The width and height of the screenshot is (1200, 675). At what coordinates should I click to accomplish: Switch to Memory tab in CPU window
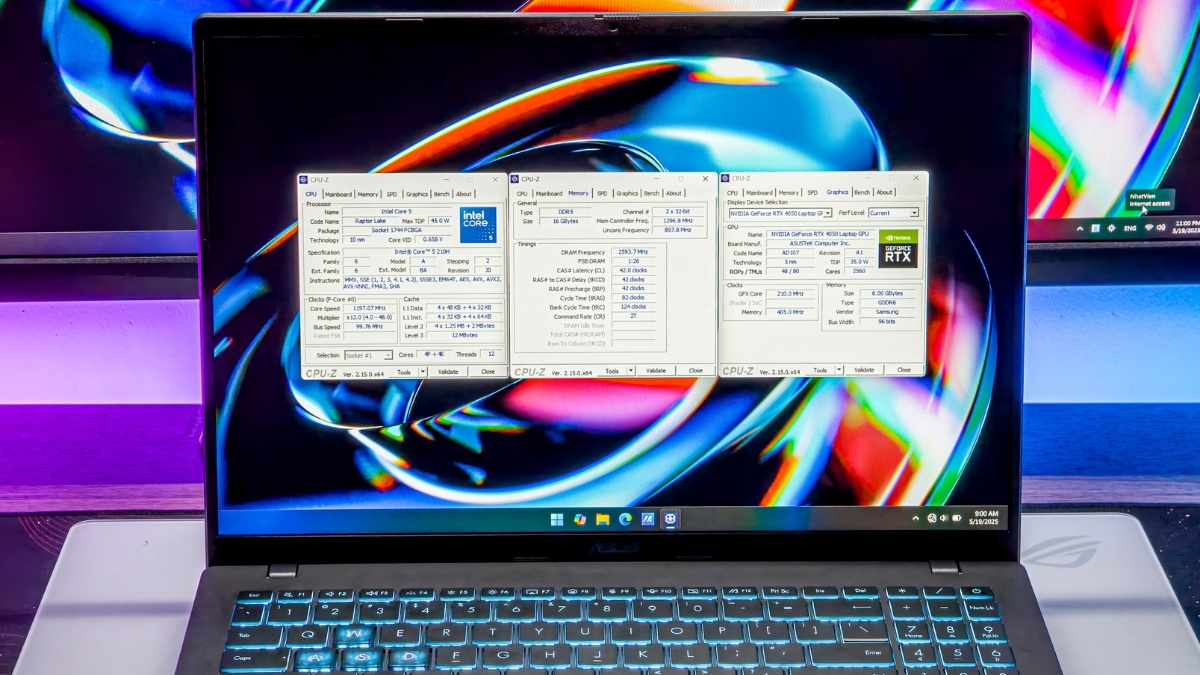tap(368, 194)
